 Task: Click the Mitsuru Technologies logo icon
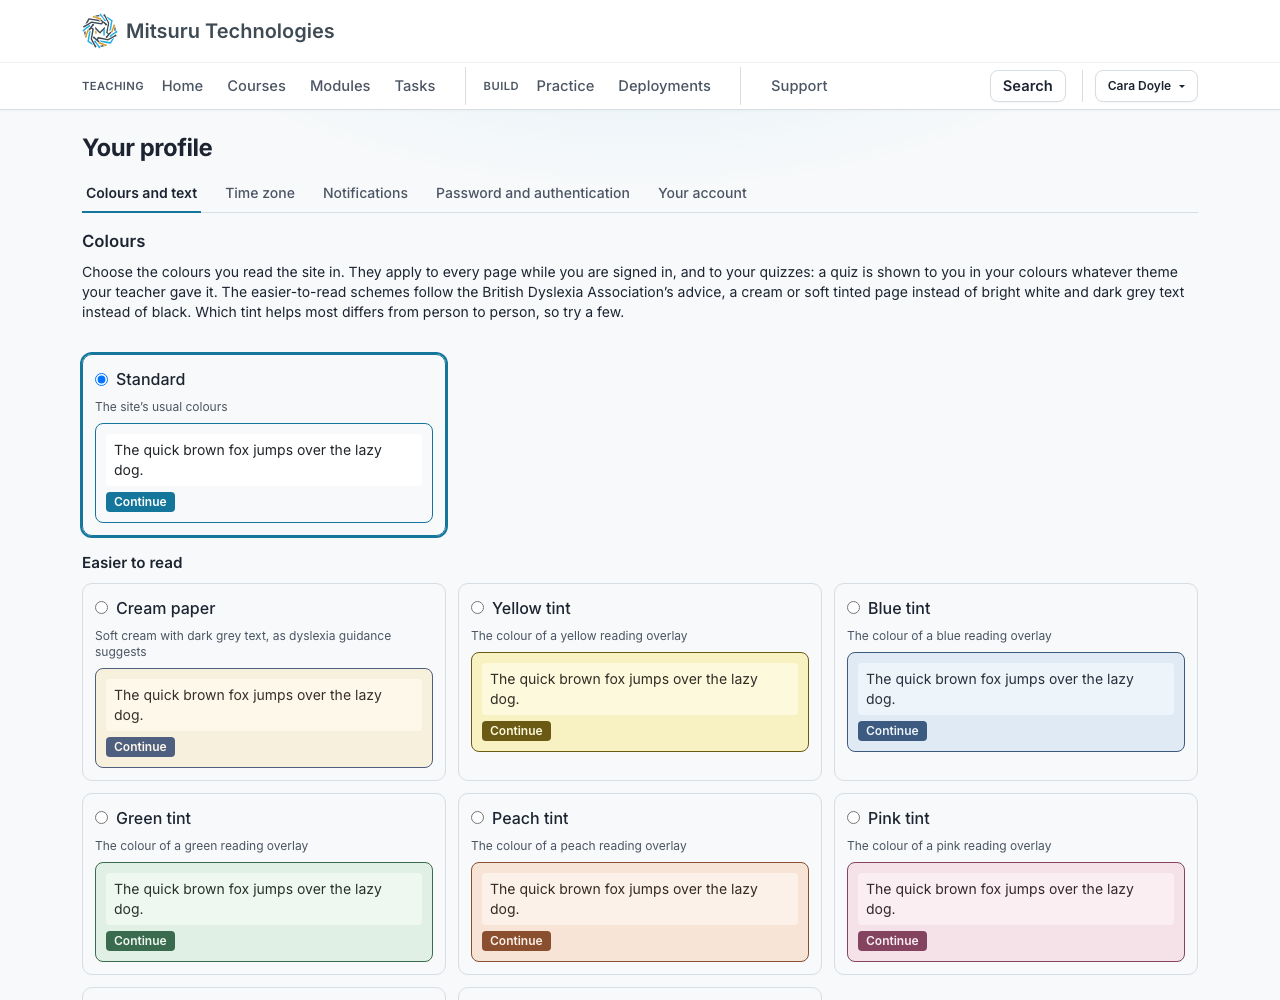coord(100,31)
